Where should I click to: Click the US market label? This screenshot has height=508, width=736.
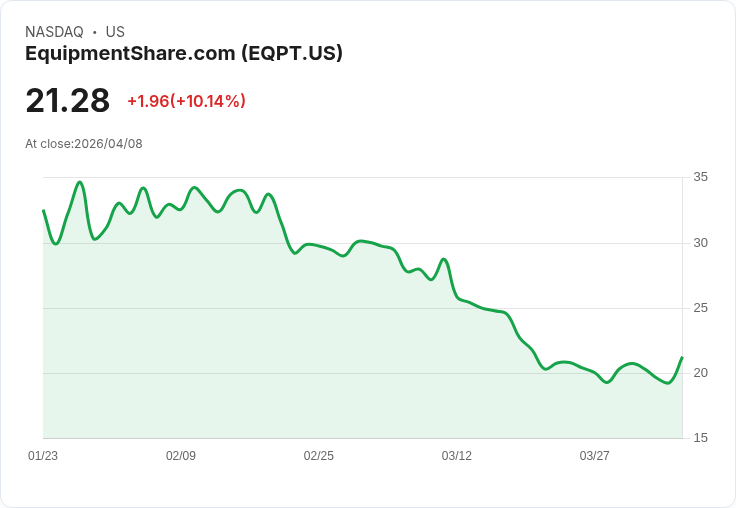pyautogui.click(x=115, y=32)
